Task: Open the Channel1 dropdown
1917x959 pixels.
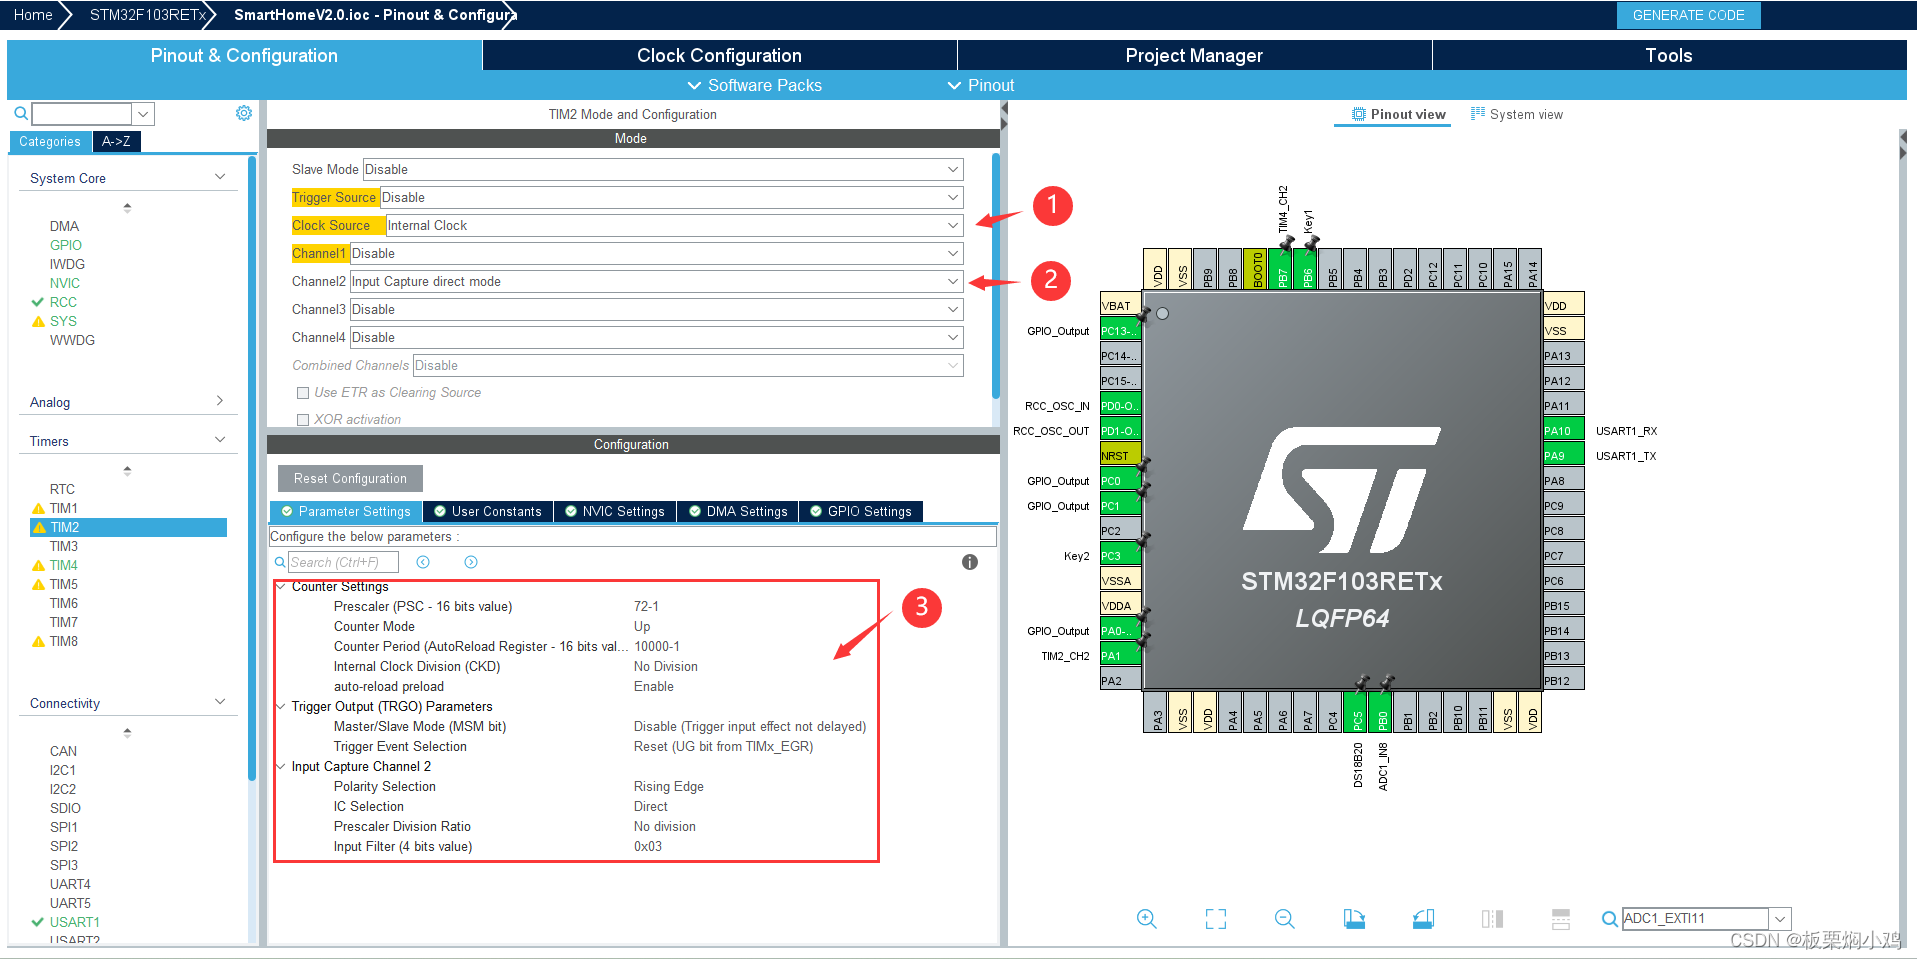Action: (x=657, y=254)
